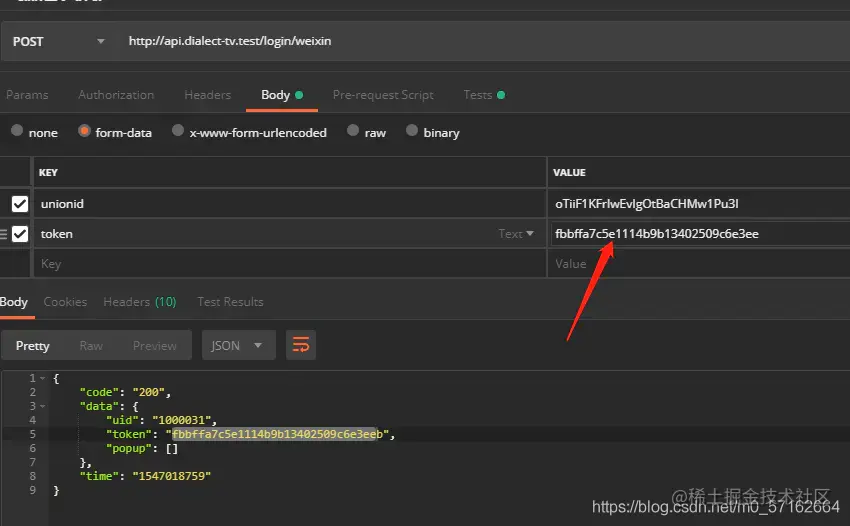Collapse the JSON root at line 1
Screen dimensions: 850x526
pyautogui.click(x=43, y=378)
